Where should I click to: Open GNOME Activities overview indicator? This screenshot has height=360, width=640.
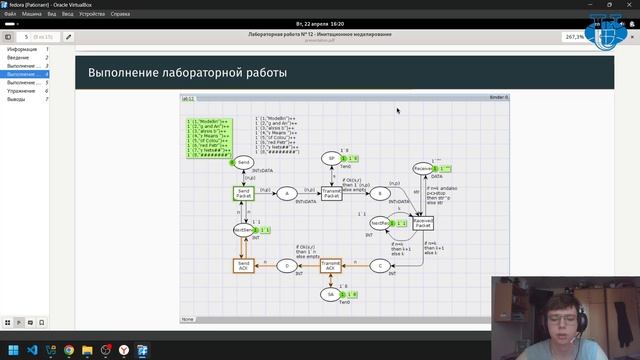[x=11, y=24]
